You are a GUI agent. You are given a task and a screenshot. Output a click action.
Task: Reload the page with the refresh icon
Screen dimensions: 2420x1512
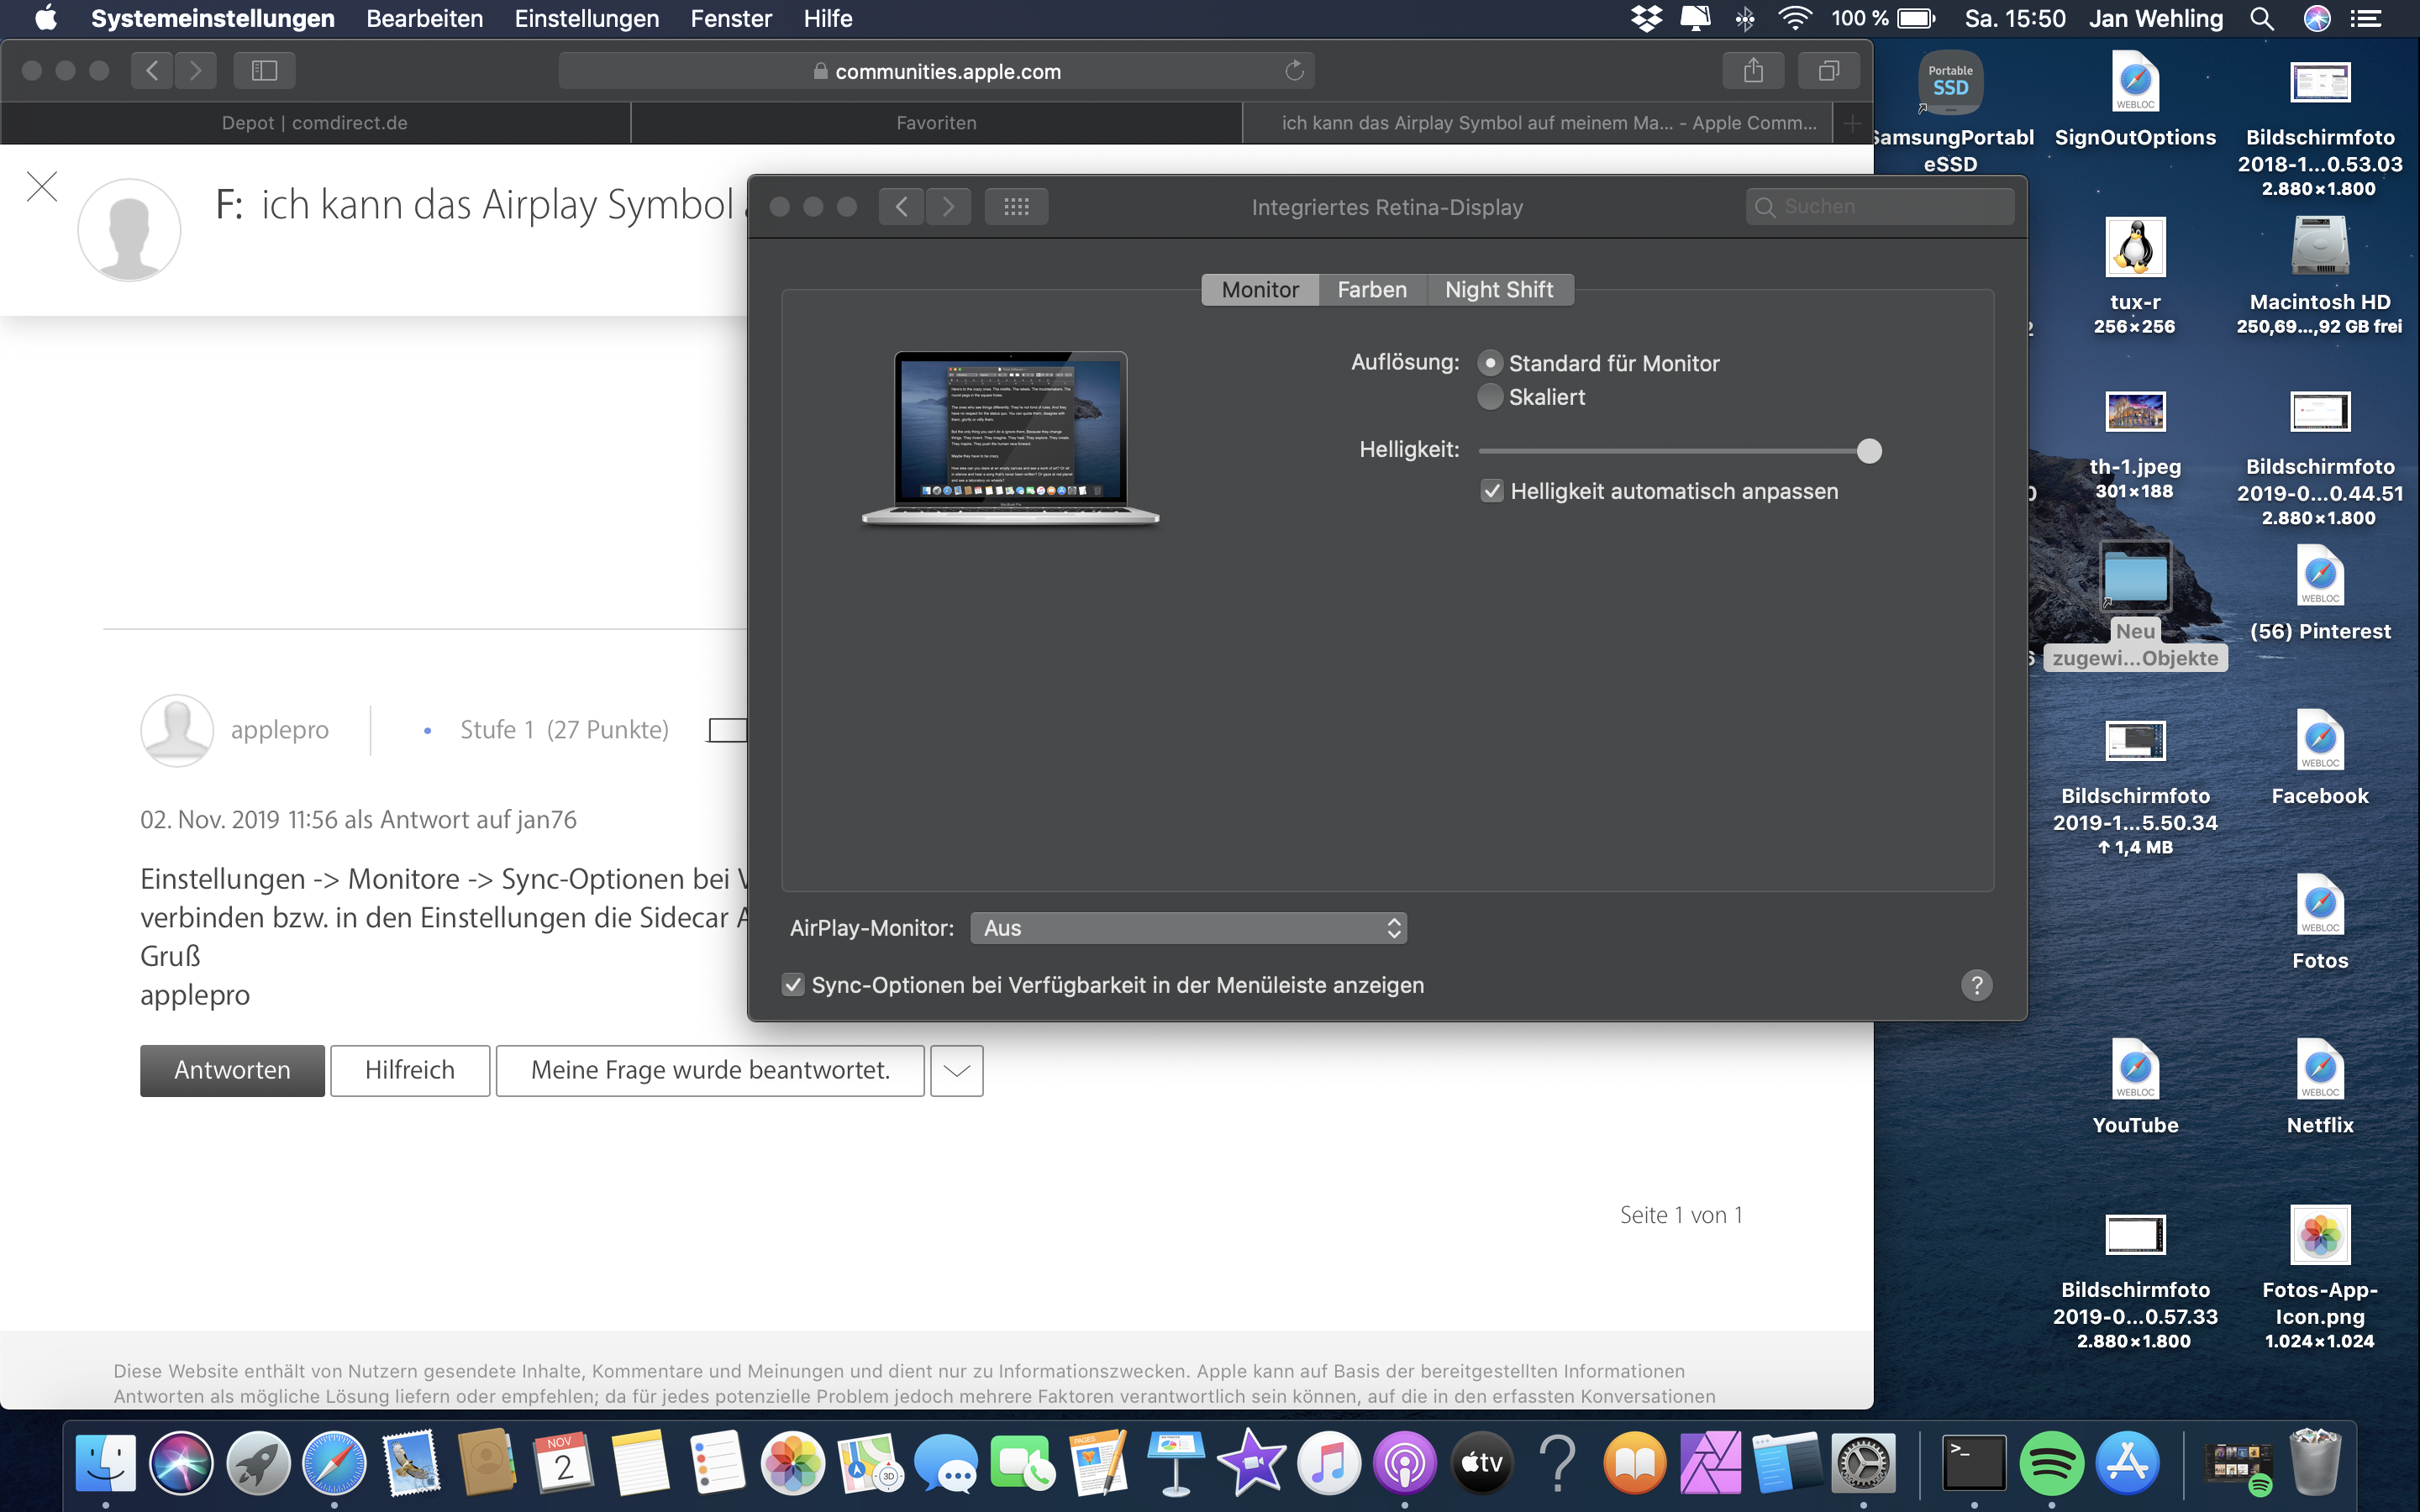coord(1294,70)
